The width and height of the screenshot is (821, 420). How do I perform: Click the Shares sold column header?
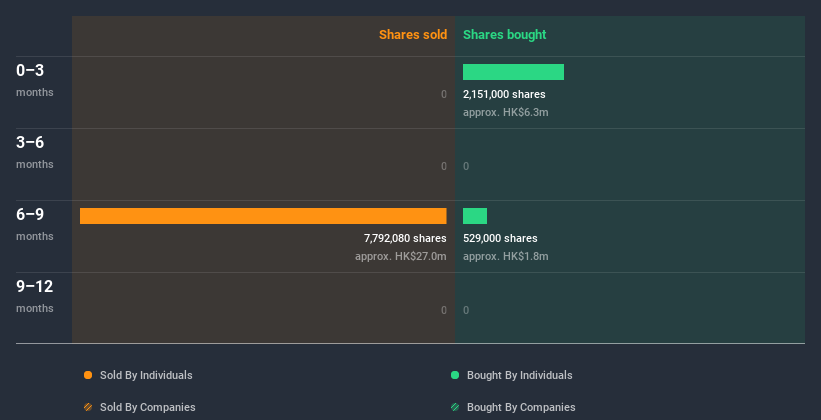pos(413,35)
